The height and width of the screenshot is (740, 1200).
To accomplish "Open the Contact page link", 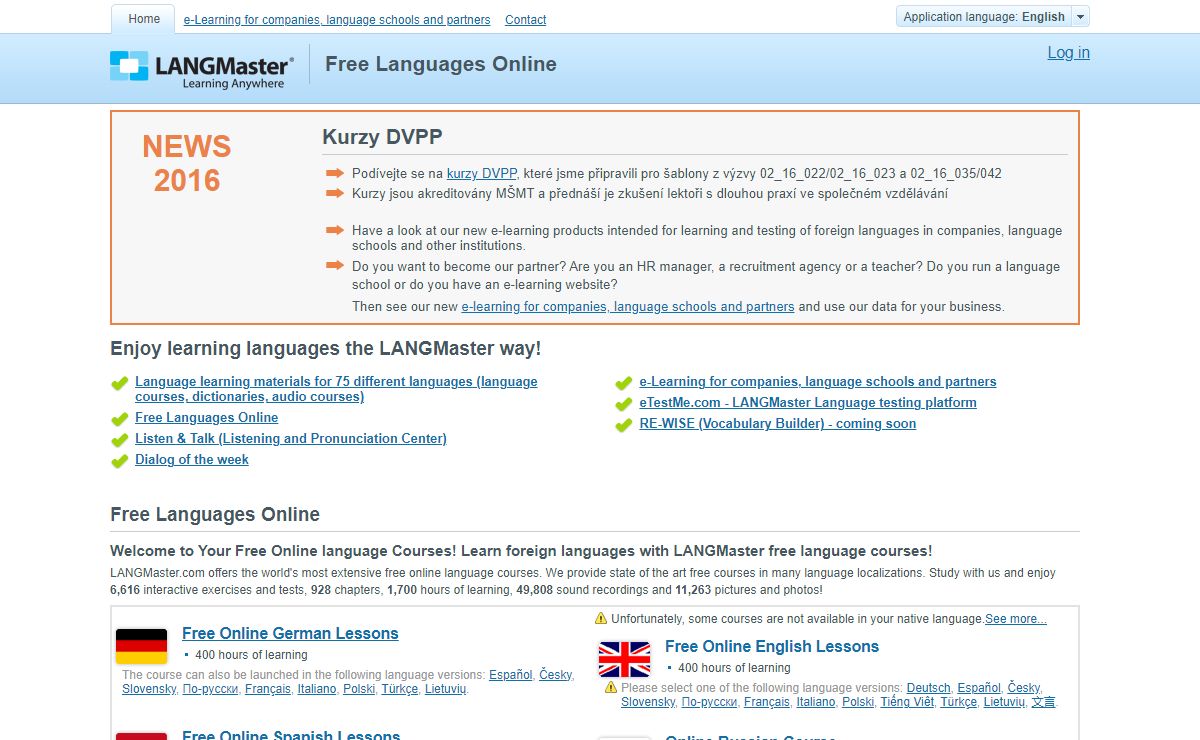I will coord(525,20).
